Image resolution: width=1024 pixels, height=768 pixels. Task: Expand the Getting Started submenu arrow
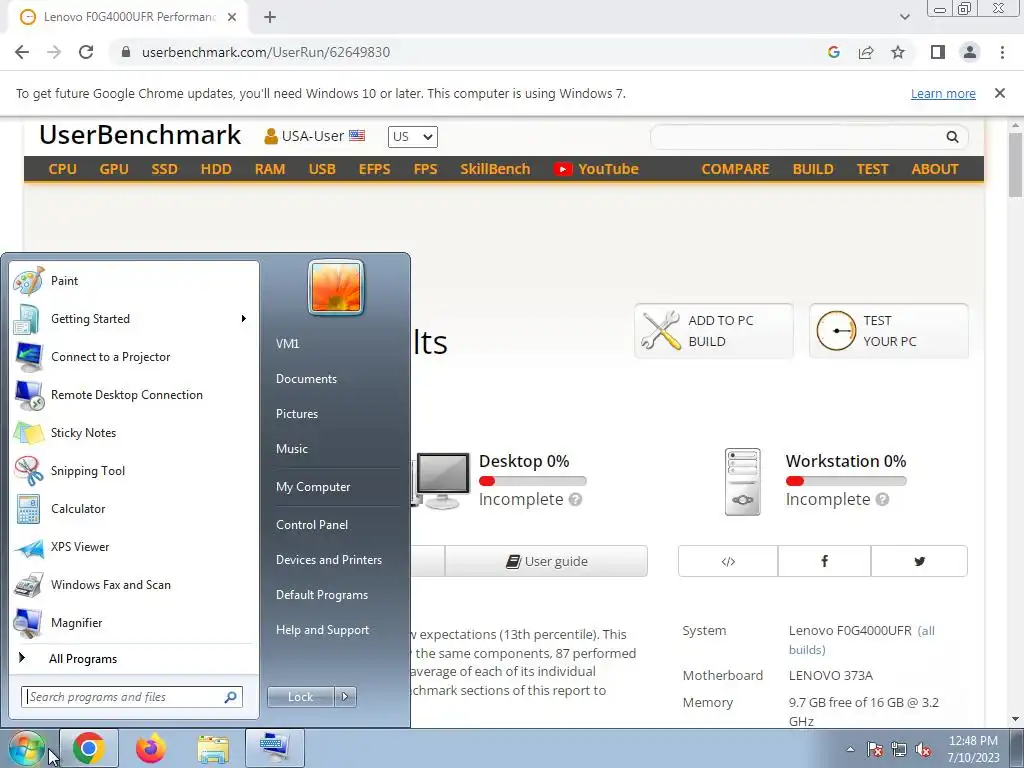244,319
